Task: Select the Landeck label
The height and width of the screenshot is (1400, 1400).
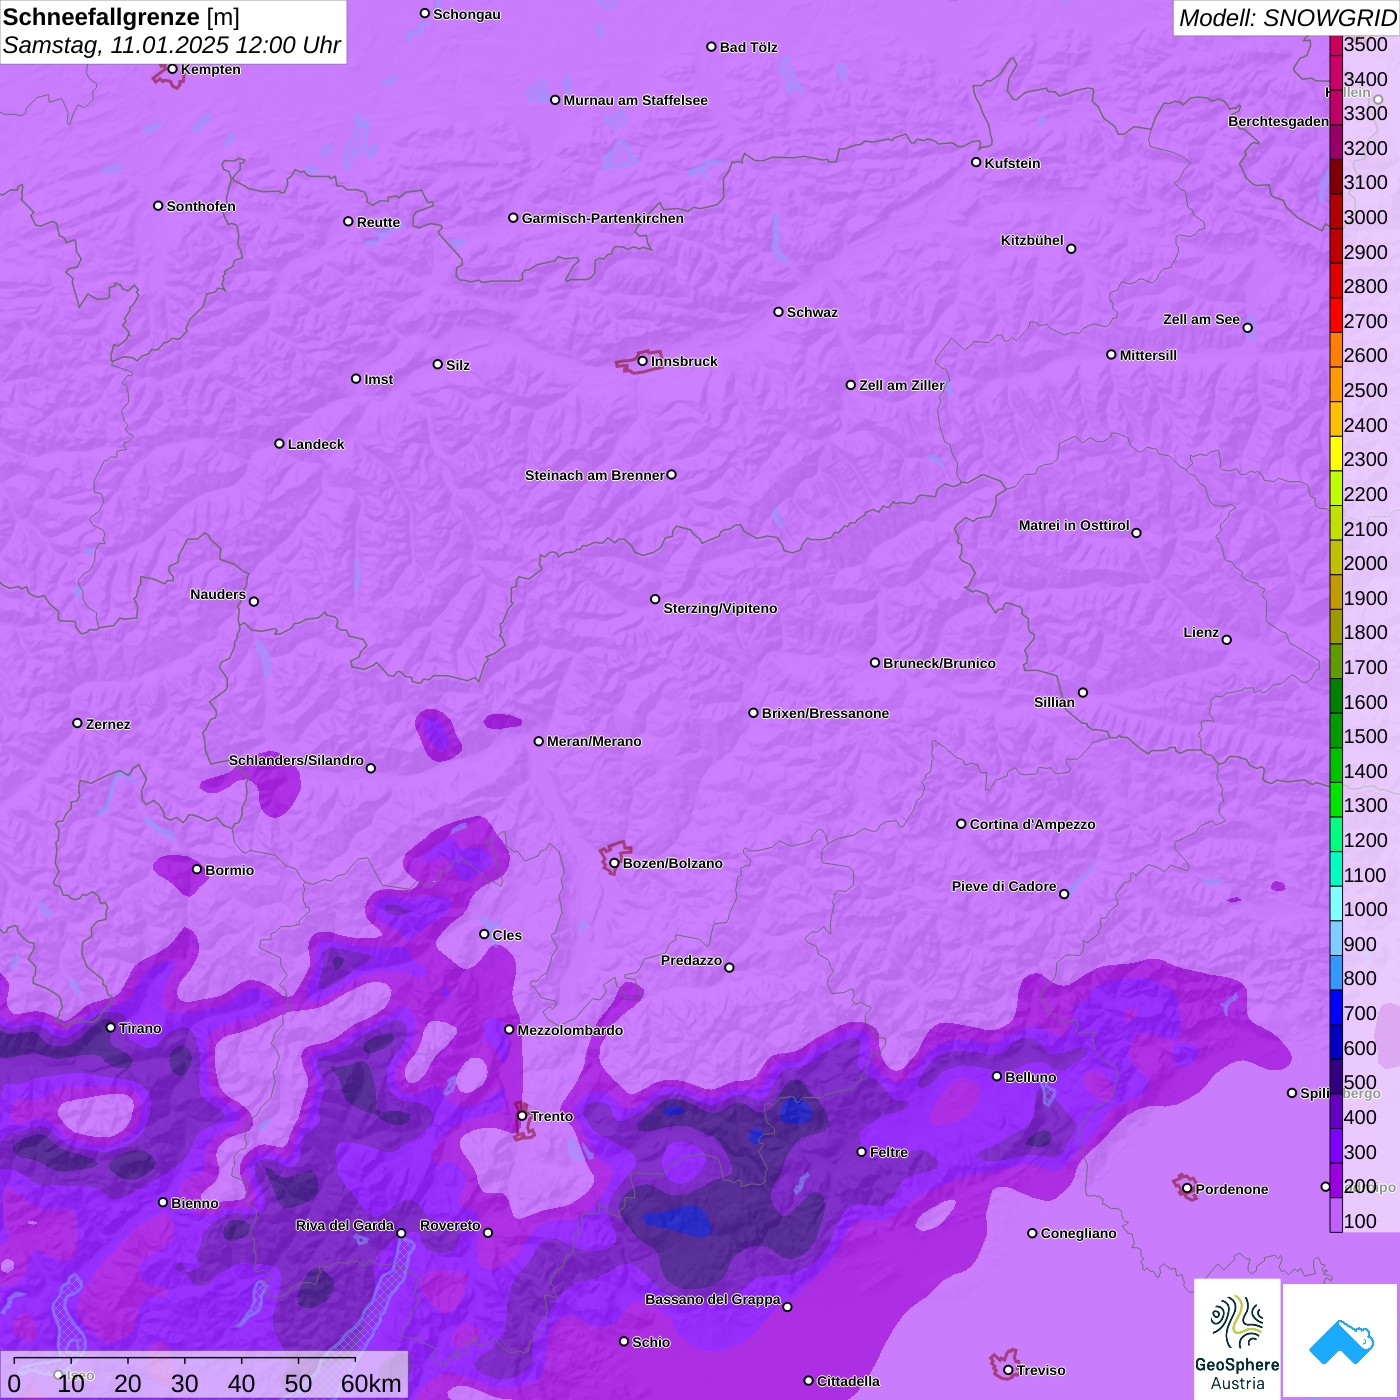Action: [316, 444]
